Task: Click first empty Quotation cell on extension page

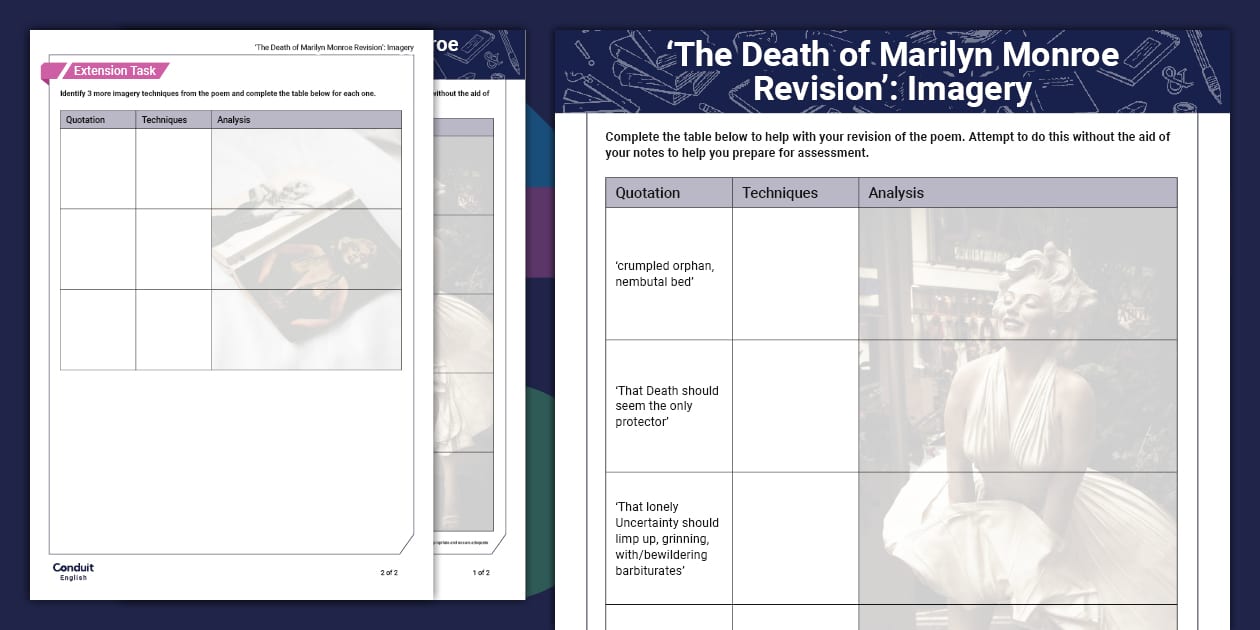Action: [98, 168]
